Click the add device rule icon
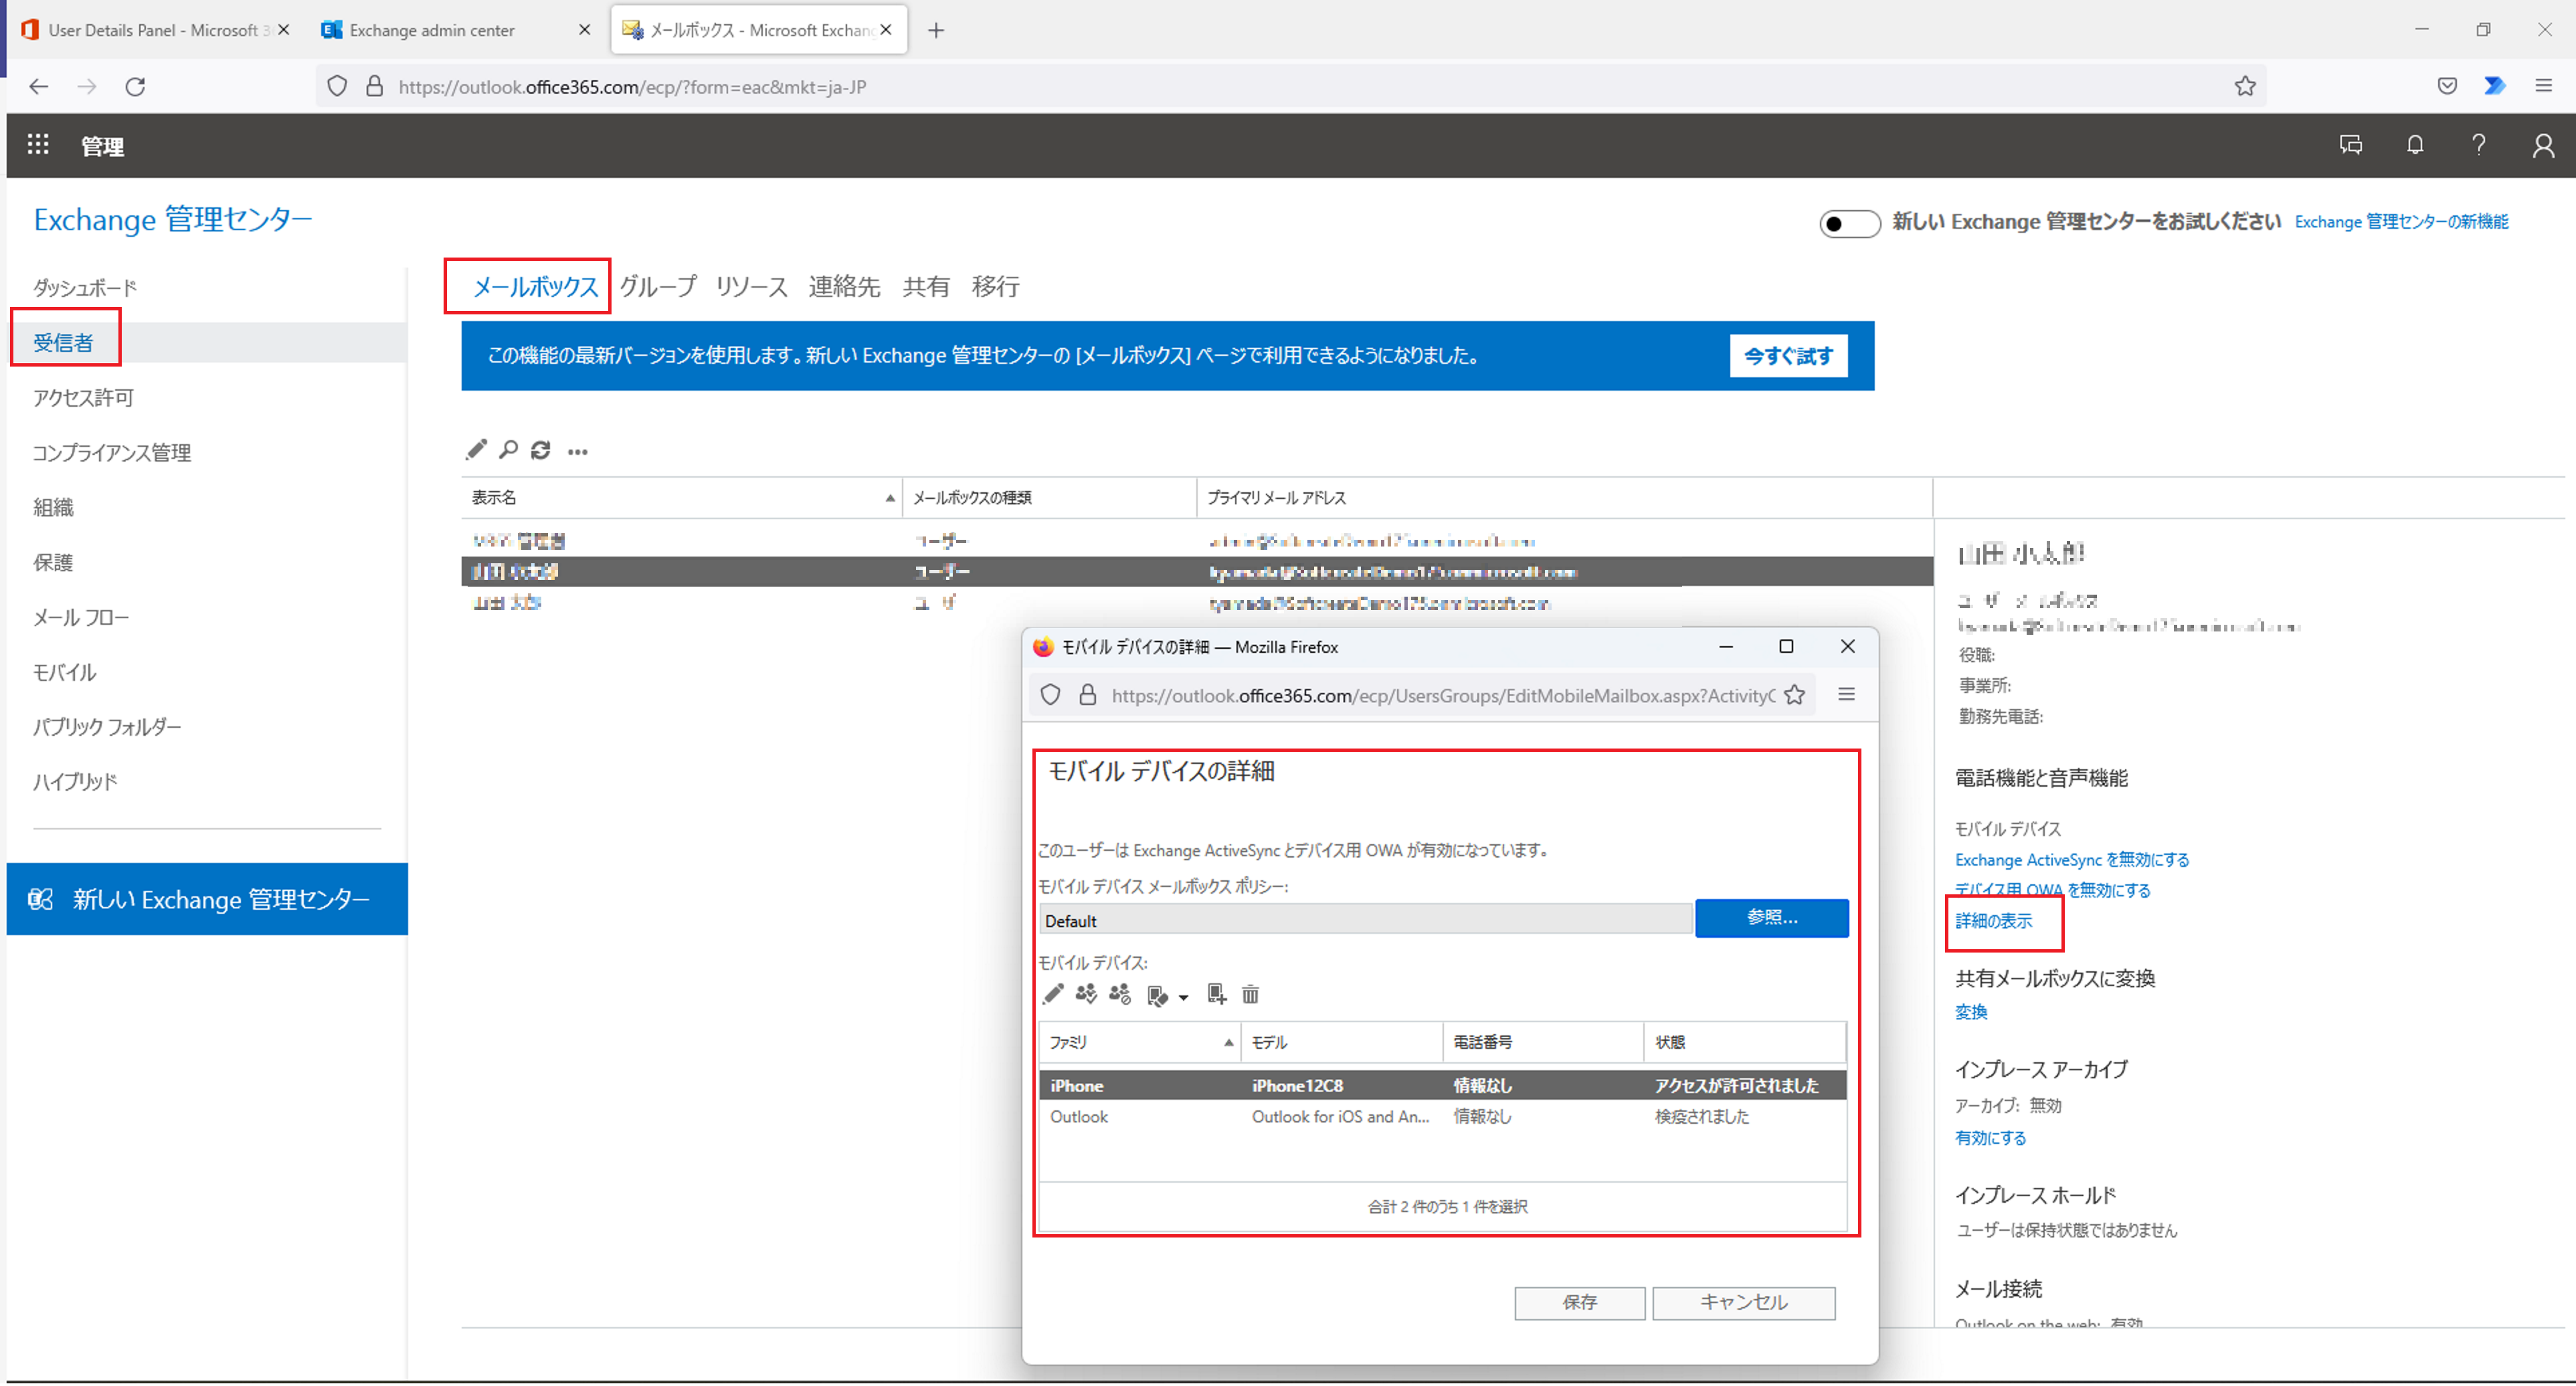 point(1216,994)
